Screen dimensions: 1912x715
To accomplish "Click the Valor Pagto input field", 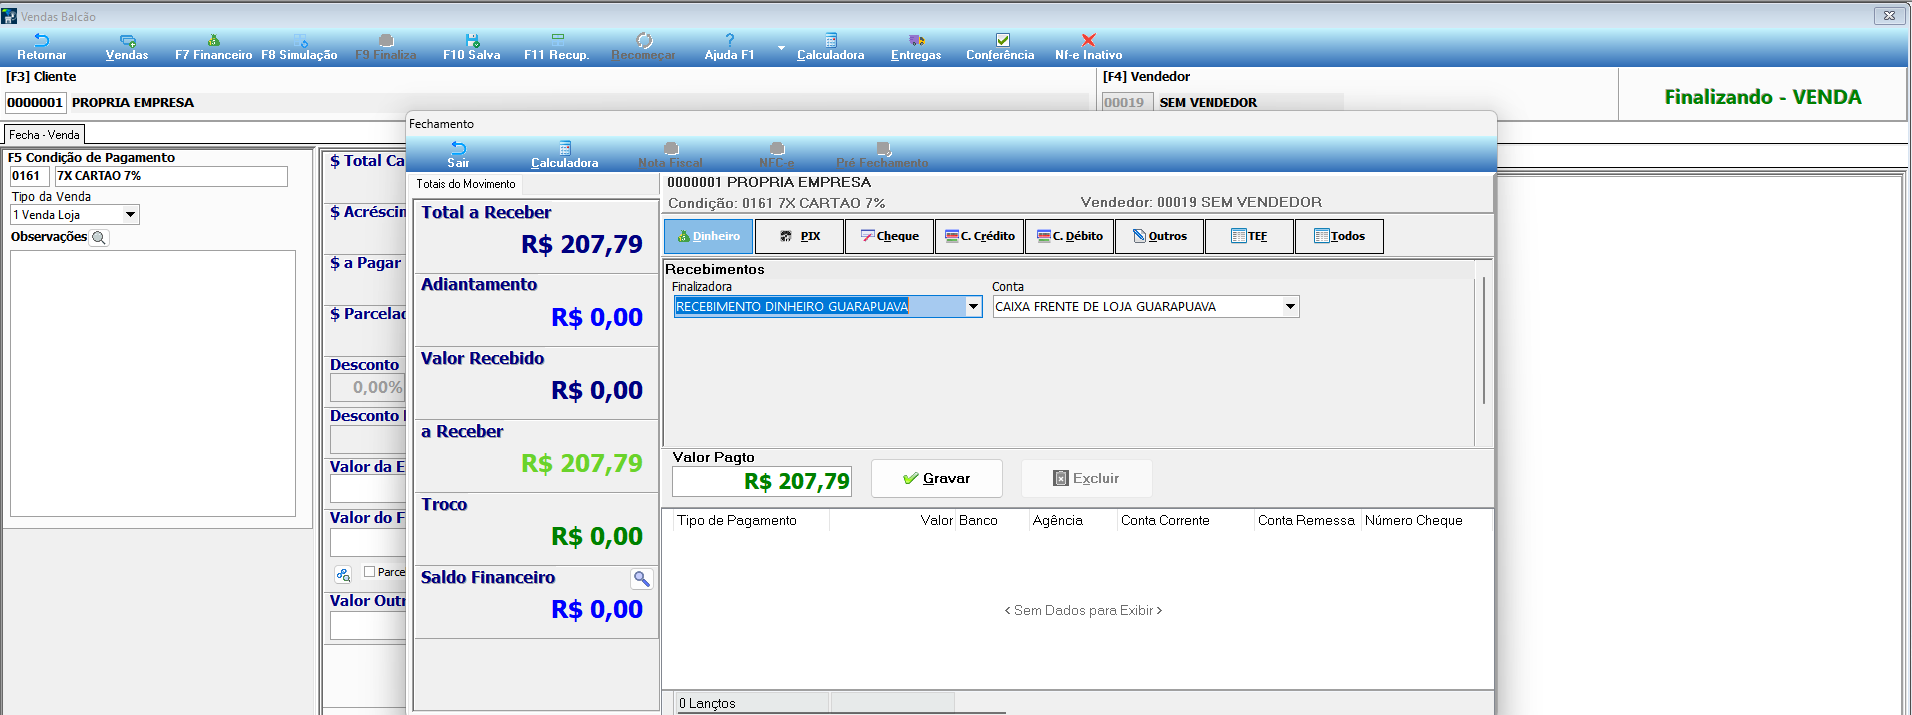I will 762,482.
